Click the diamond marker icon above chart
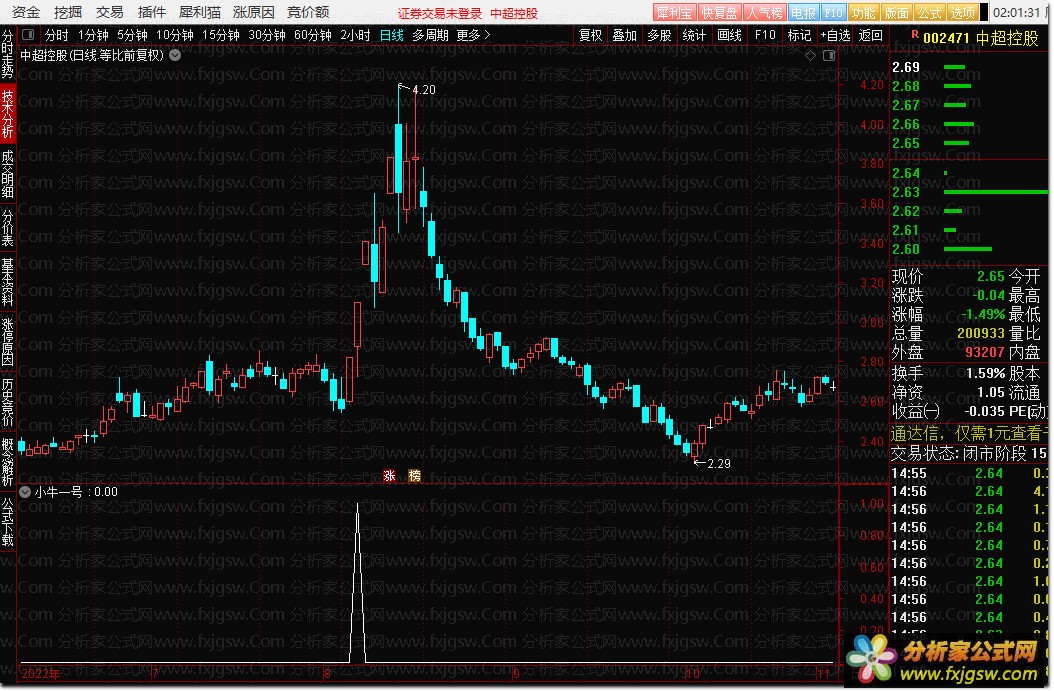 click(811, 55)
